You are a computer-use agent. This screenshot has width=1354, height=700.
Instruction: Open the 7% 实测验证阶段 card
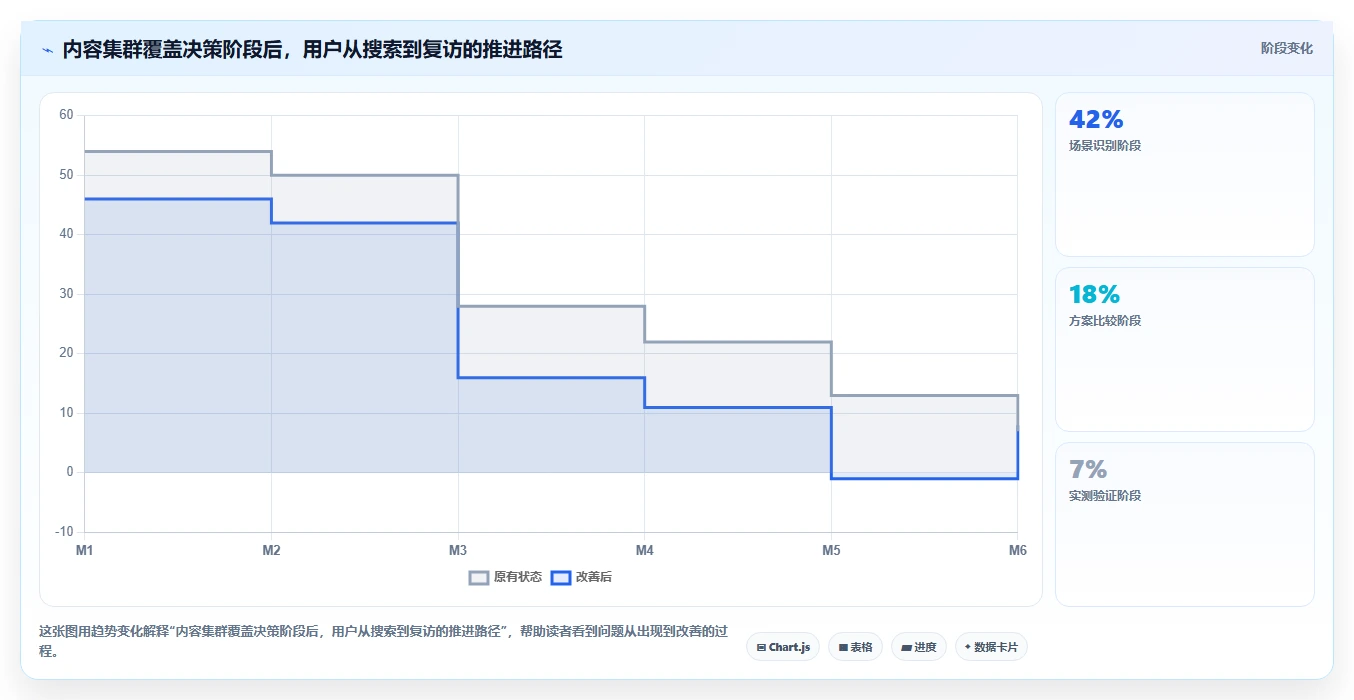click(1184, 524)
